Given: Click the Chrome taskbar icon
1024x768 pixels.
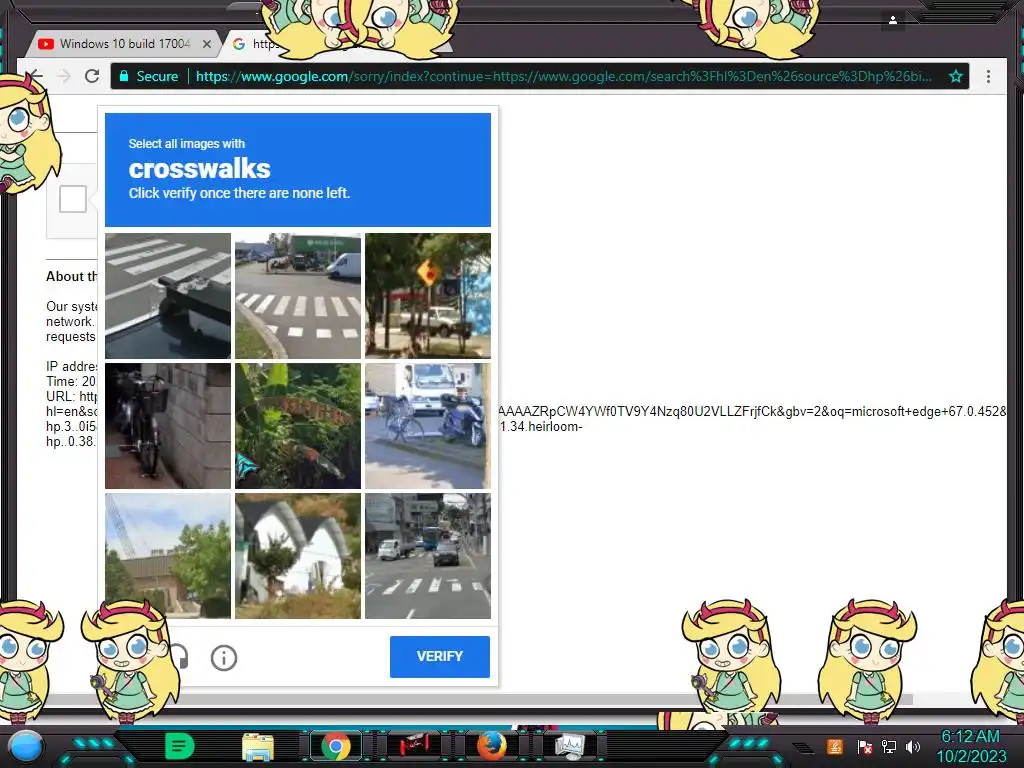Looking at the screenshot, I should 336,746.
